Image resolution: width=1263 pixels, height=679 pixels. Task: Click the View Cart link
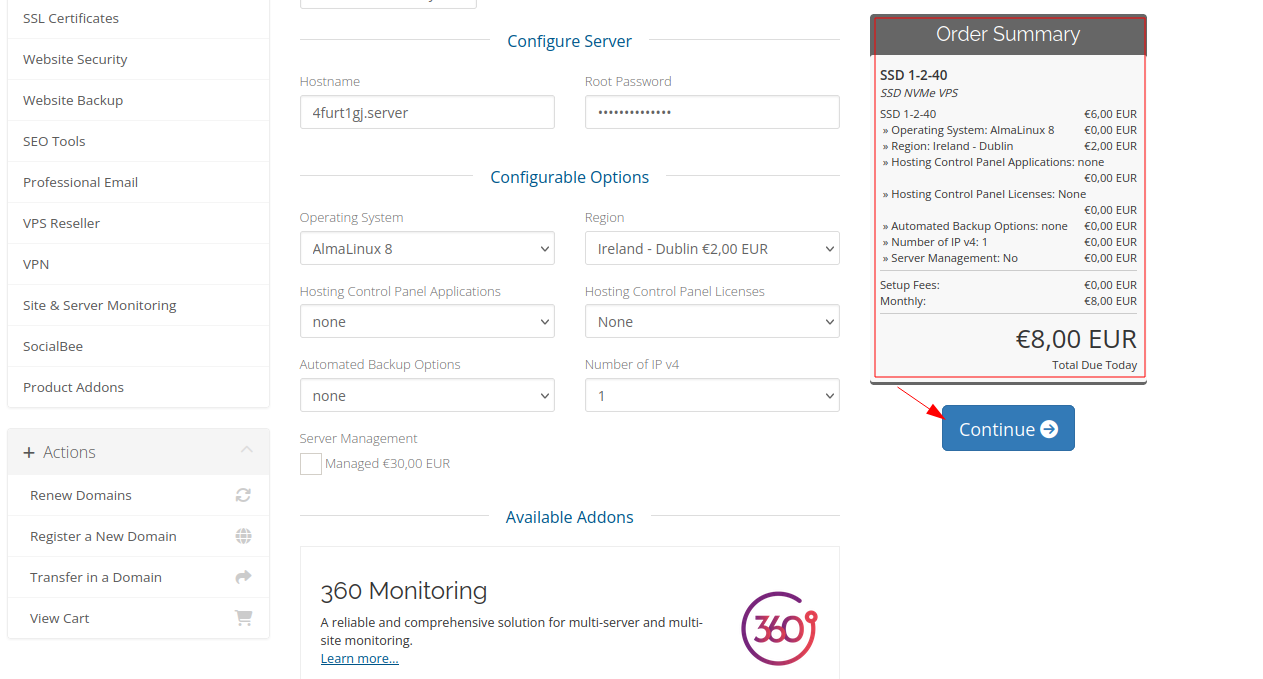click(60, 618)
